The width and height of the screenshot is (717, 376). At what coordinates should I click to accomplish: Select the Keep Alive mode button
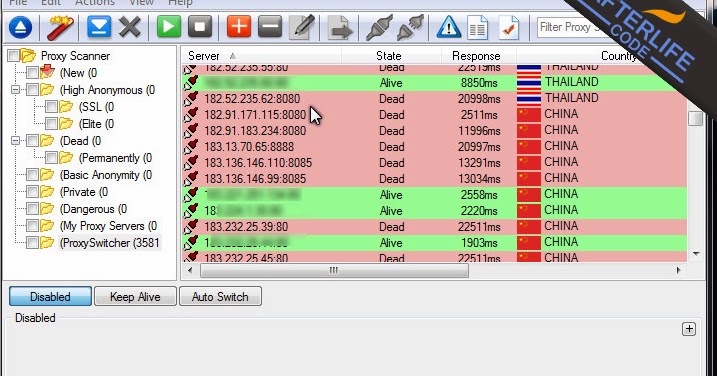[x=135, y=296]
